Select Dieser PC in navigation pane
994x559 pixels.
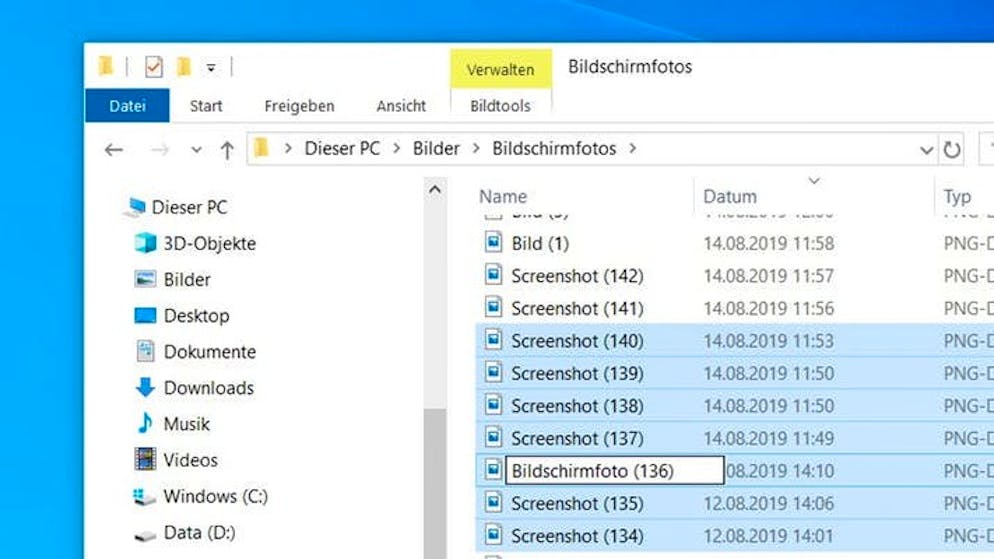(189, 207)
